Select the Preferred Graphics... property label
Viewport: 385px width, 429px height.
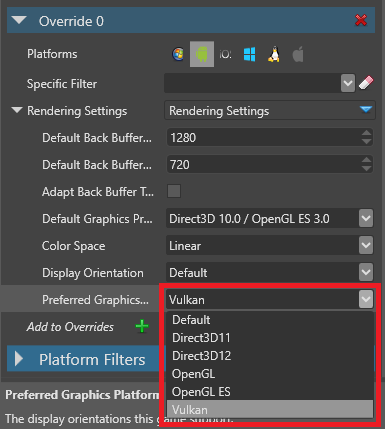[x=95, y=300]
